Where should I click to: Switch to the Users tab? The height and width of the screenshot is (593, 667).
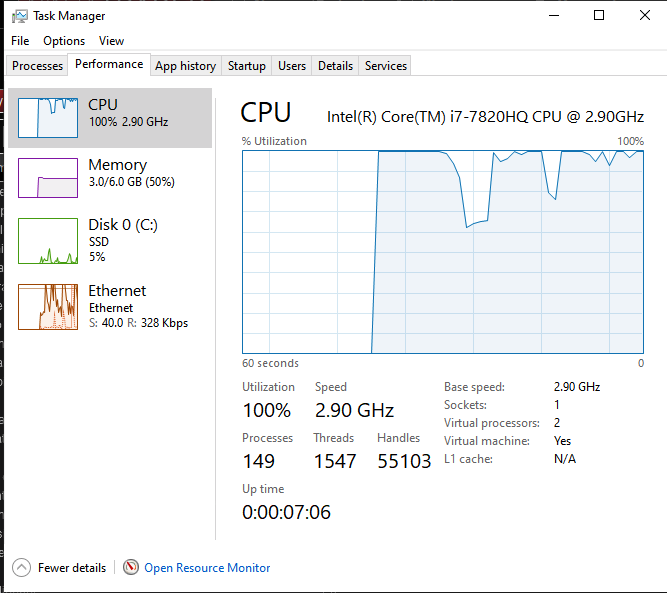coord(292,66)
